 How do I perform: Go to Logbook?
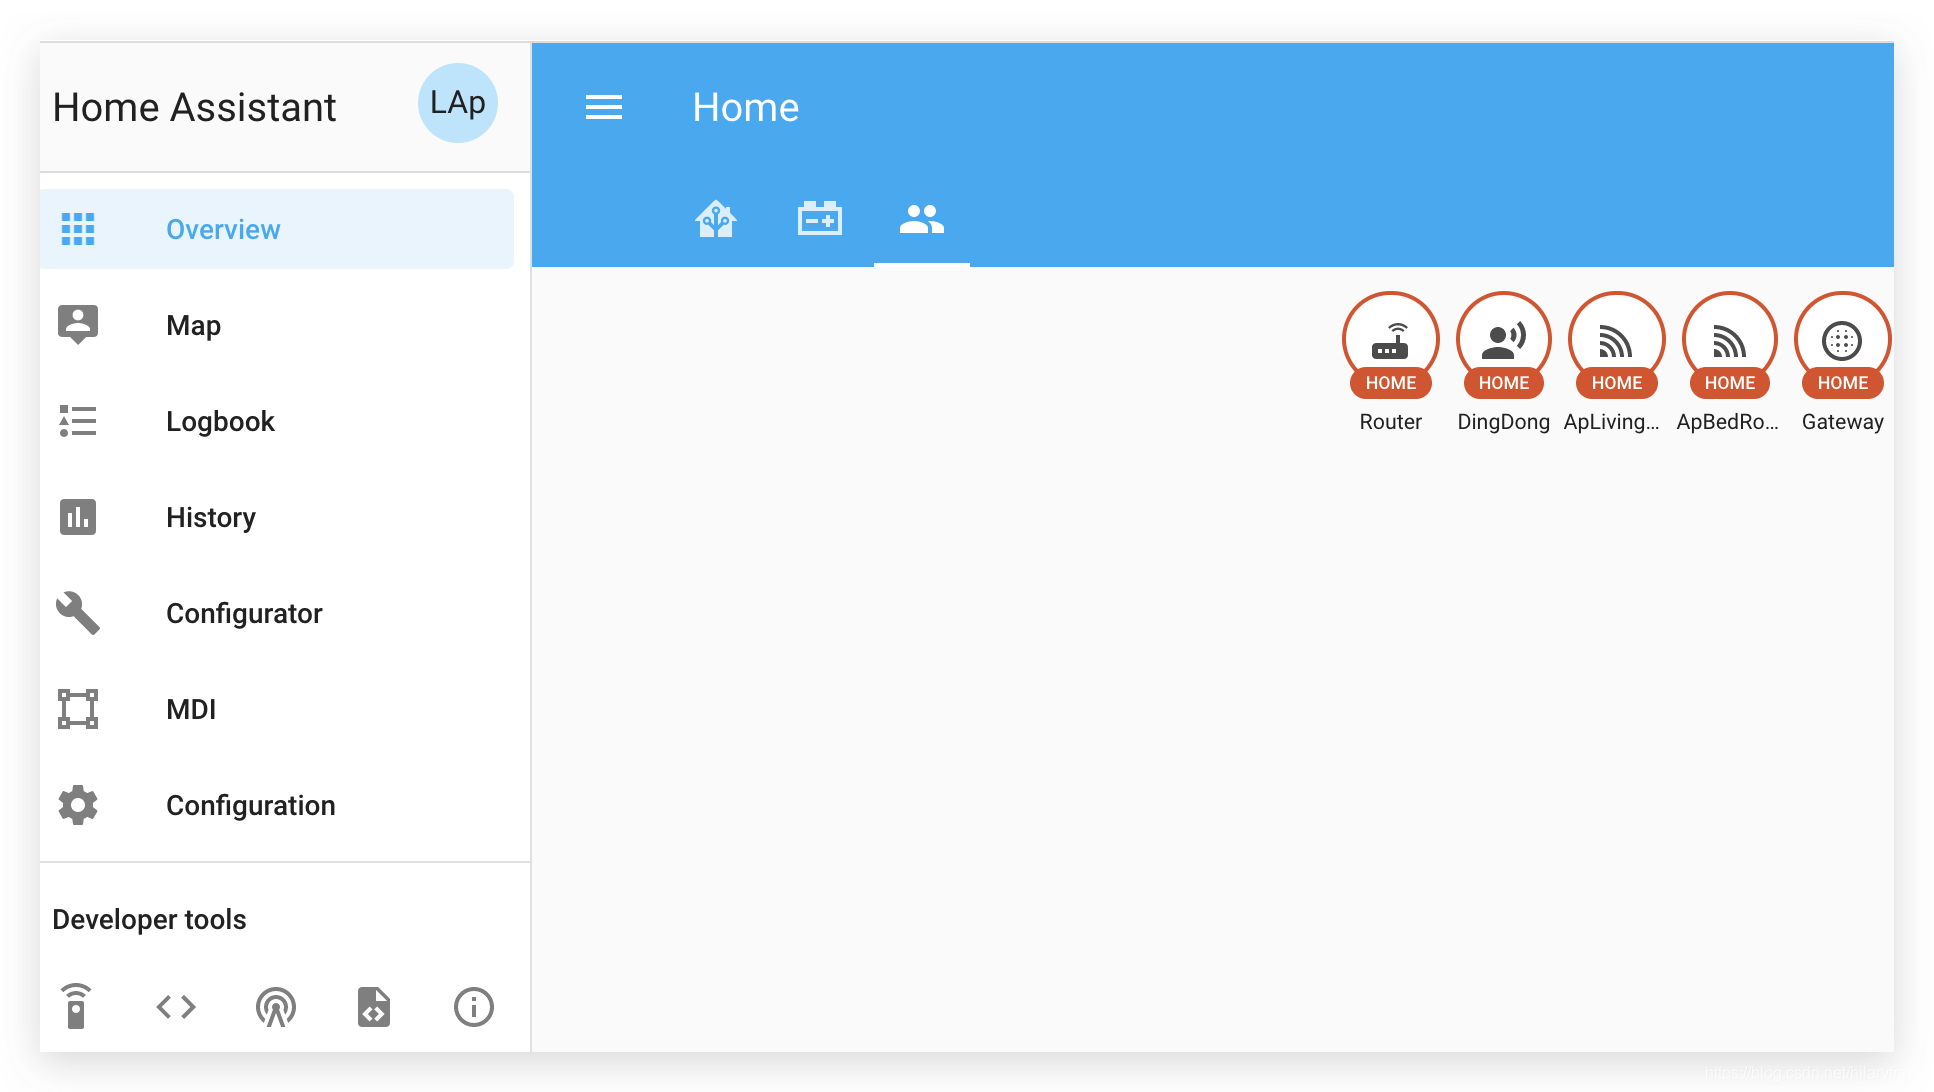(220, 421)
